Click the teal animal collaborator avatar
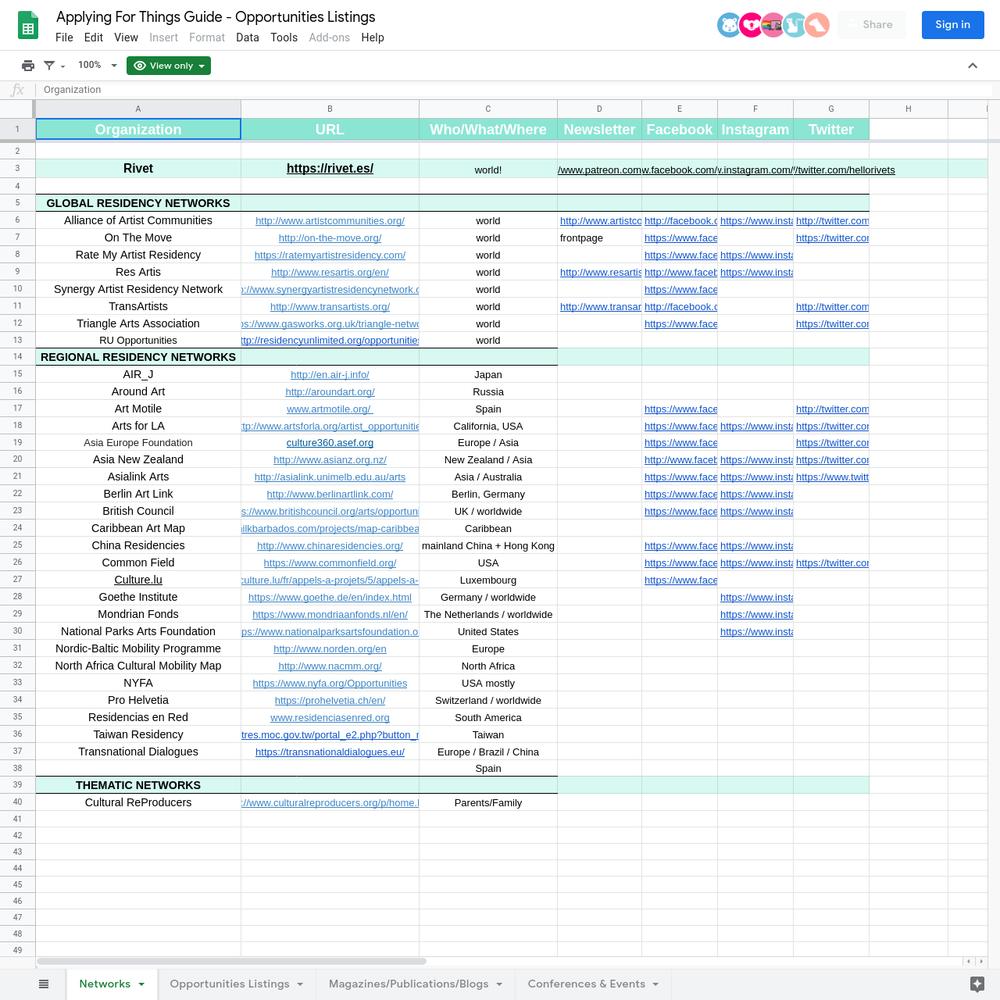The width and height of the screenshot is (1000, 1000). [x=795, y=25]
